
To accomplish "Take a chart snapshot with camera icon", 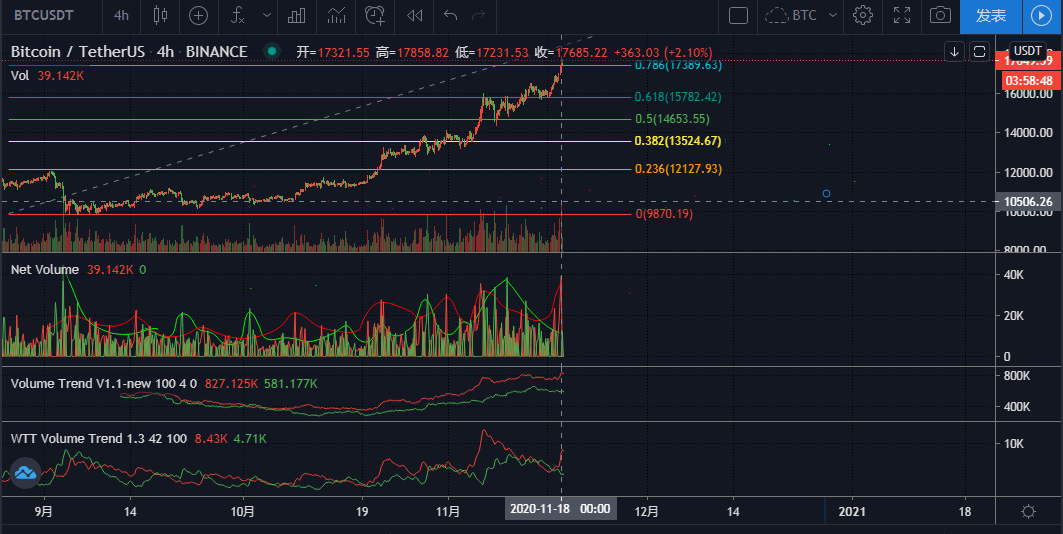I will pyautogui.click(x=939, y=15).
